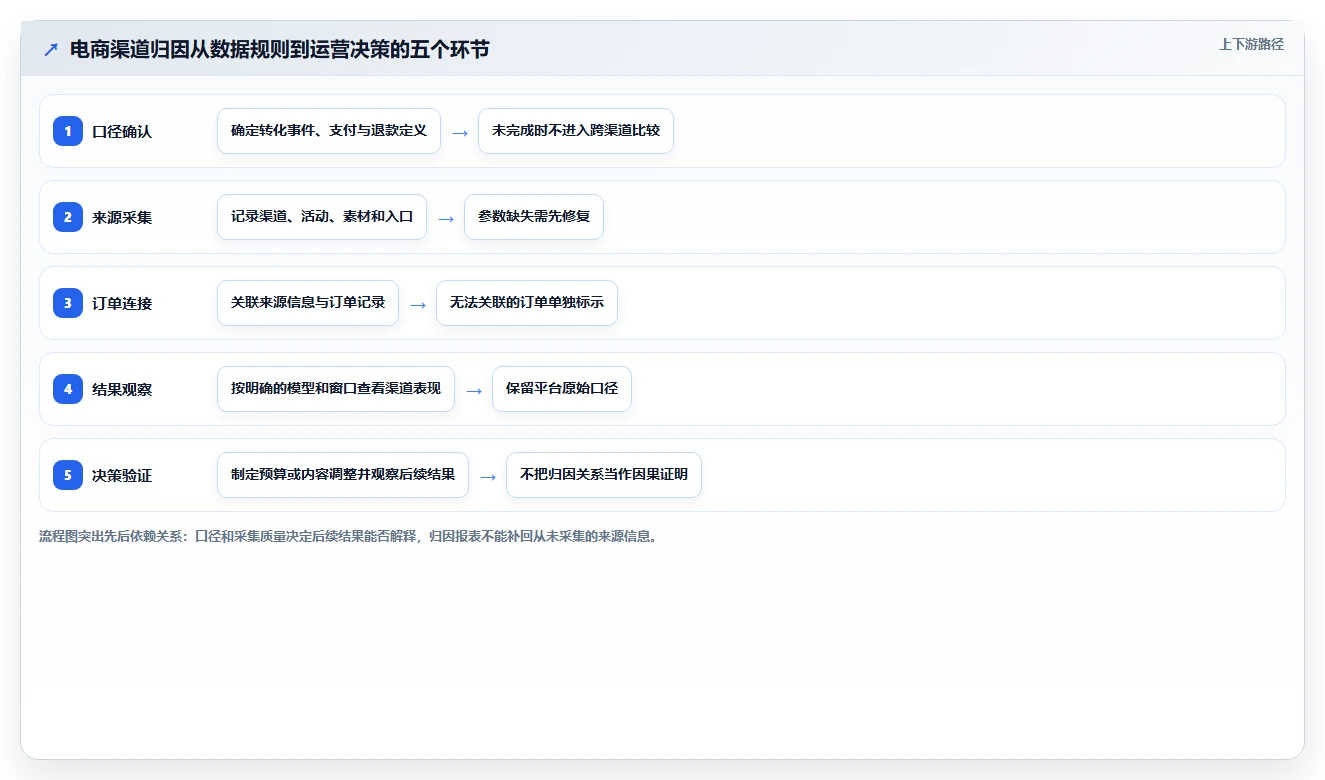This screenshot has height=780, width=1325.
Task: Select the 订单连接 step label
Action: click(122, 303)
